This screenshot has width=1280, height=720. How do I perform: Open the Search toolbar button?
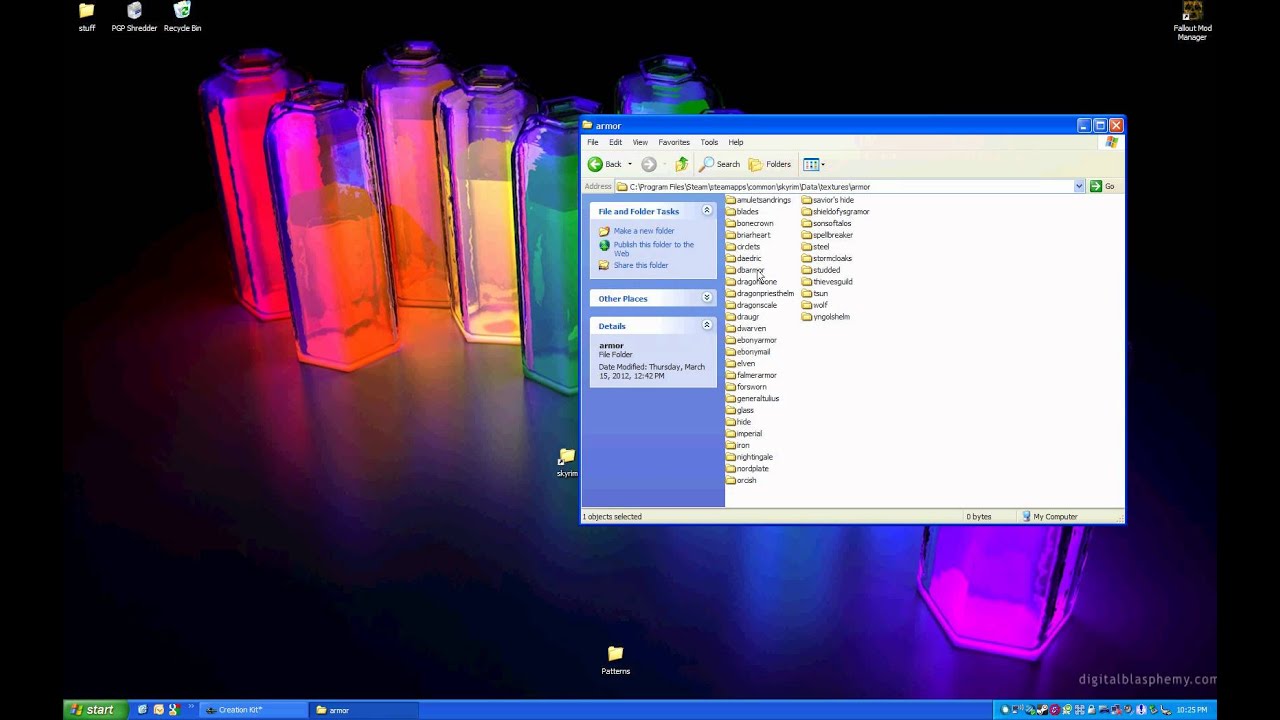[x=721, y=164]
